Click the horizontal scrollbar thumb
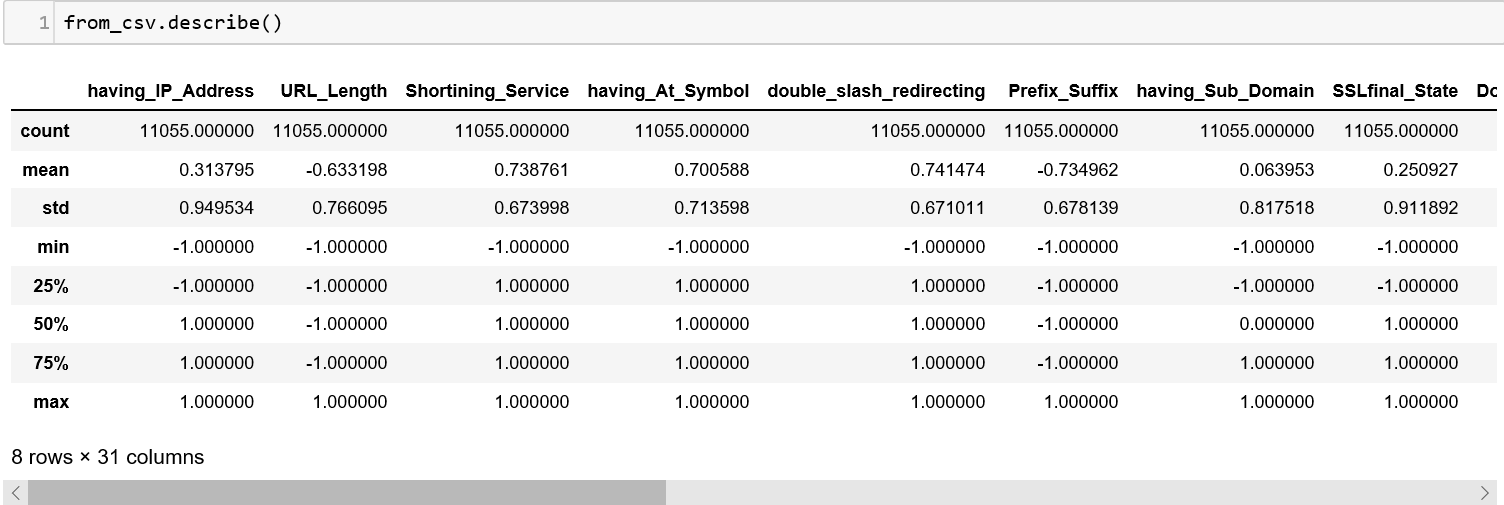 pyautogui.click(x=346, y=492)
